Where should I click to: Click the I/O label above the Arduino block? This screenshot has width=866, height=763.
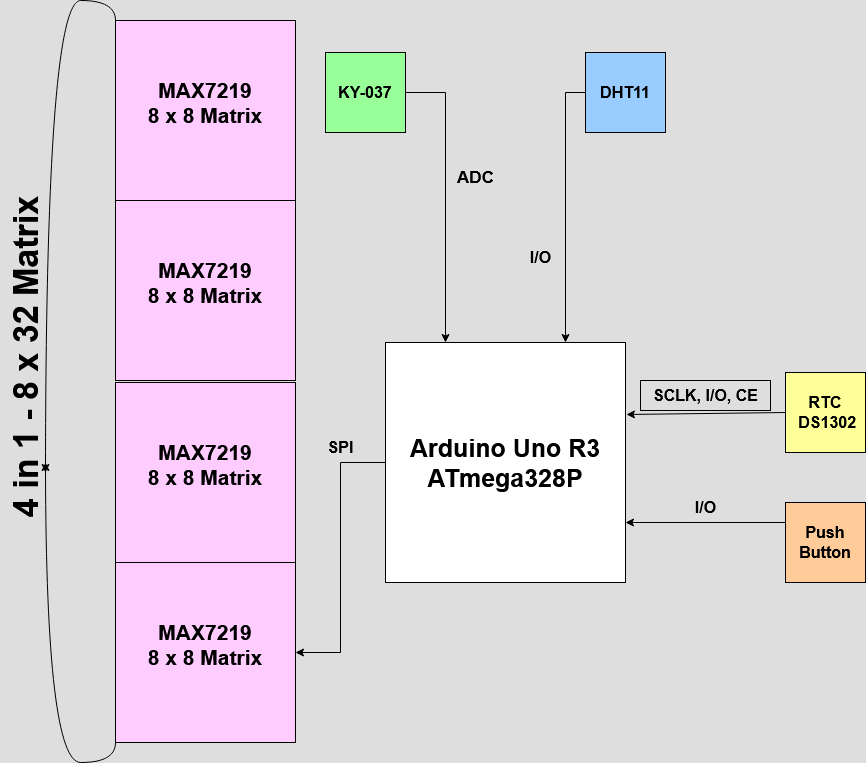click(x=540, y=257)
